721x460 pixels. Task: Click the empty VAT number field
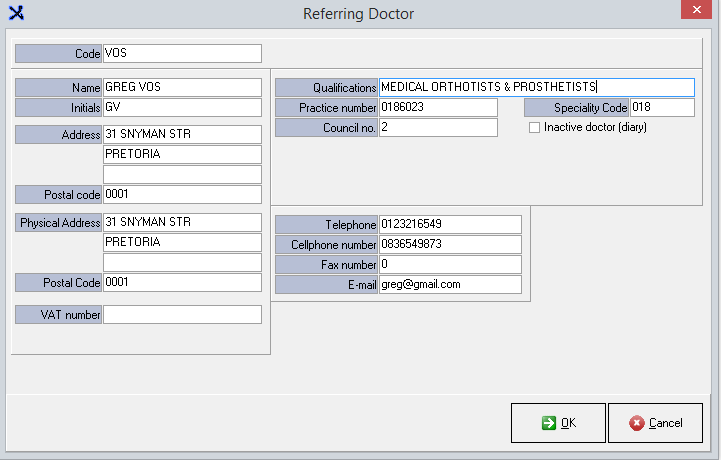[182, 316]
